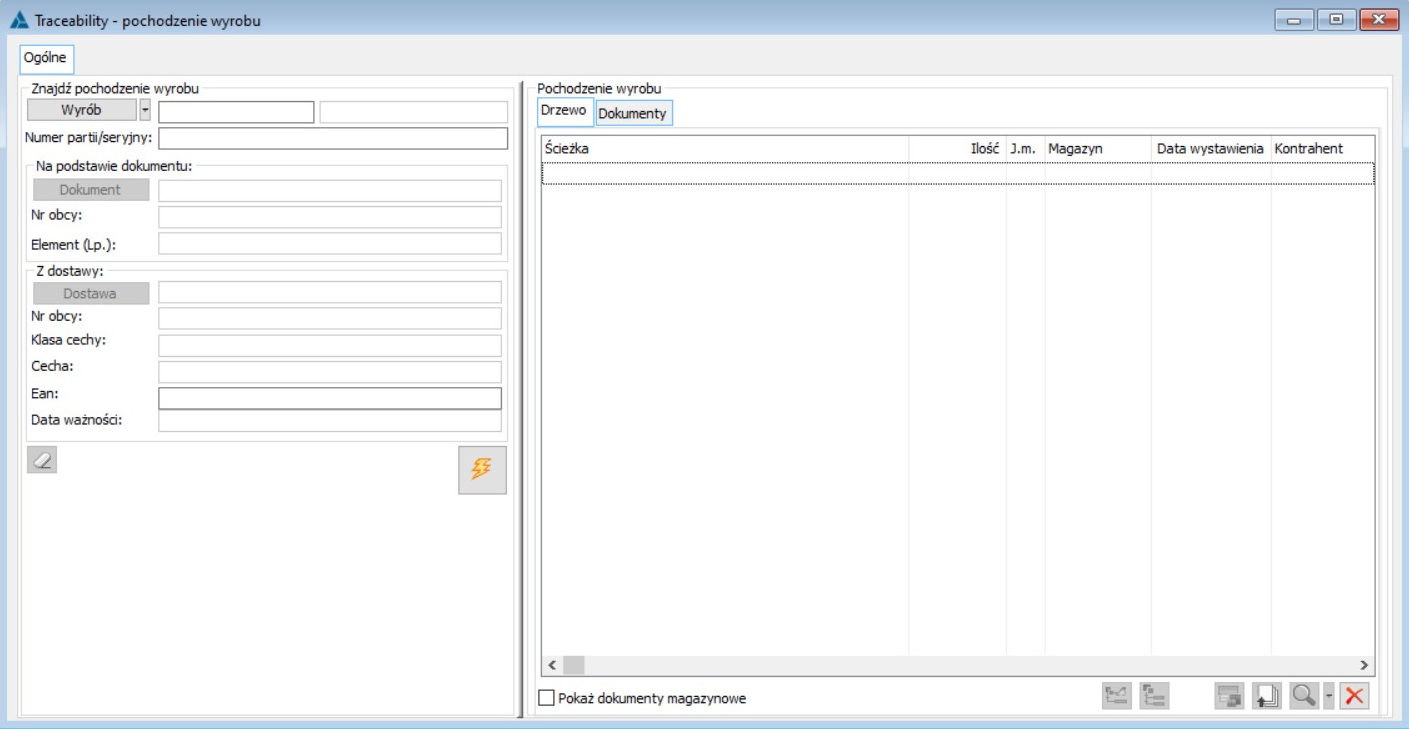
Task: Click the Kontrahent column header
Action: coord(1322,148)
